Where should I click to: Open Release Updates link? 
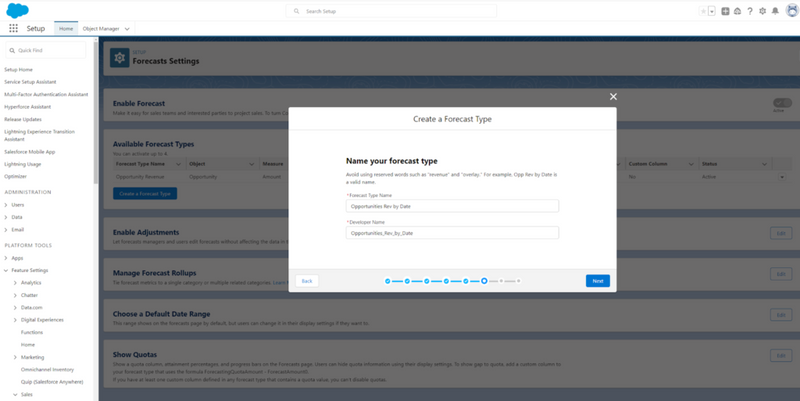[23, 119]
